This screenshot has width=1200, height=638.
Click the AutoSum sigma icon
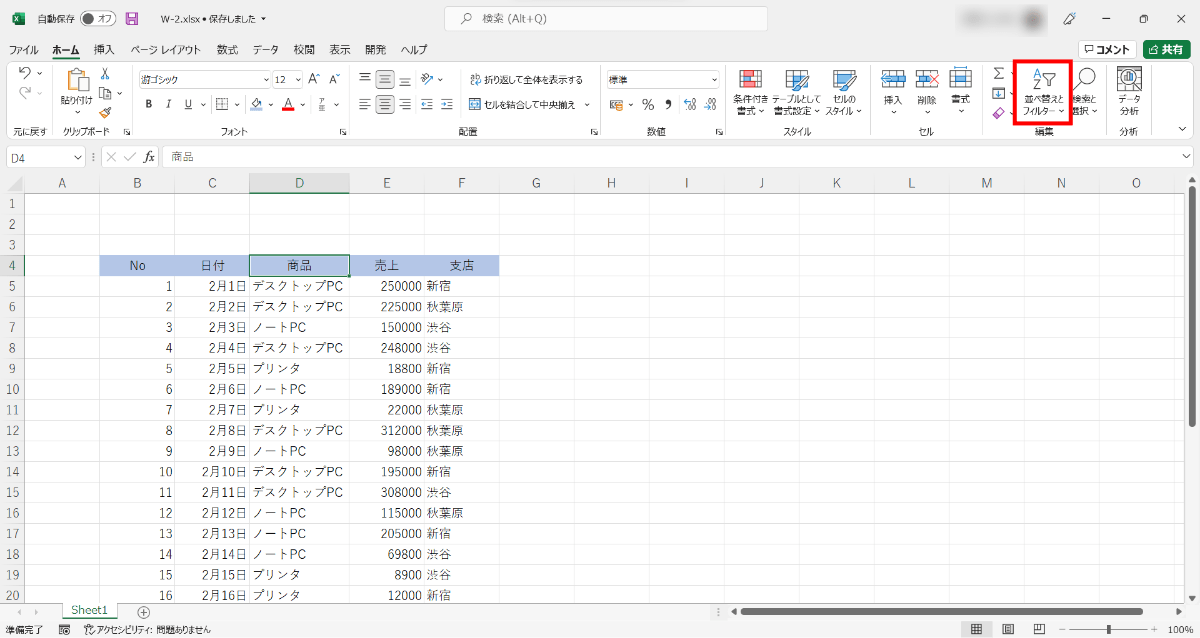998,74
